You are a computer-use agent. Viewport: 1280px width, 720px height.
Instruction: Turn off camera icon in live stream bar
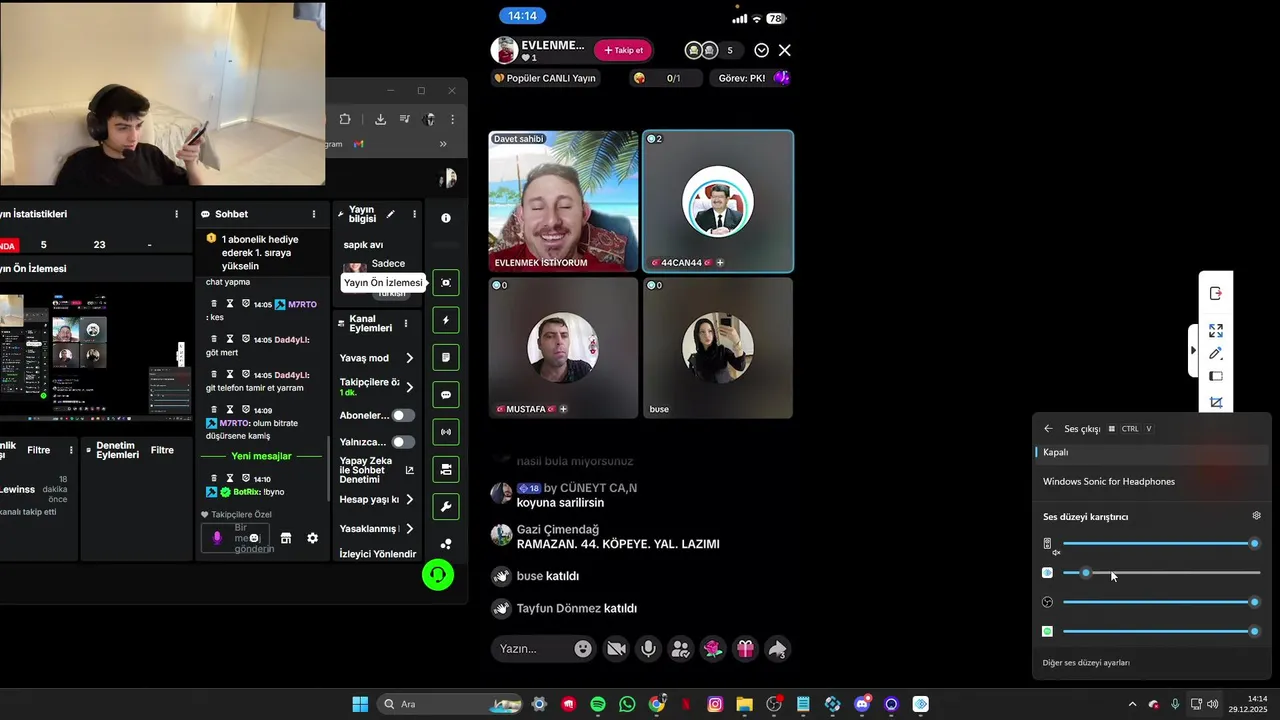coord(616,649)
